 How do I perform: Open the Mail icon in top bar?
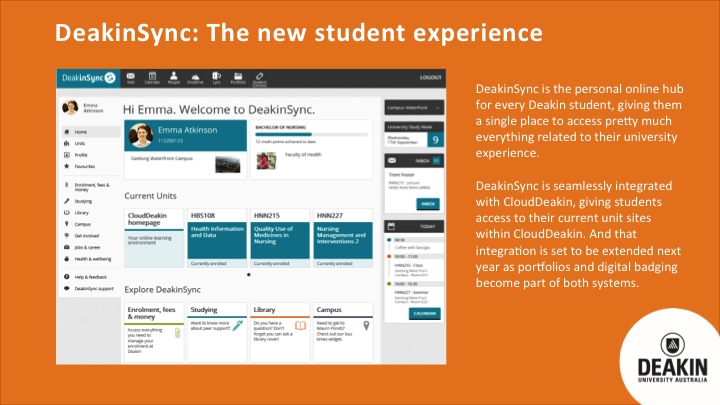131,76
